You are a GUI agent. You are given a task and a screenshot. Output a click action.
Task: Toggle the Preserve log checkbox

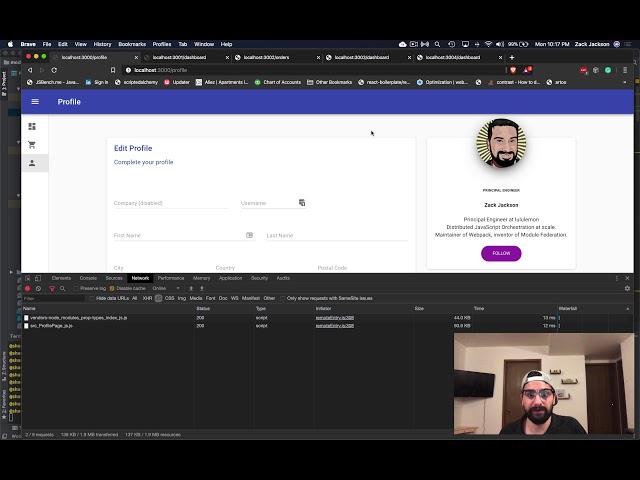(x=76, y=288)
